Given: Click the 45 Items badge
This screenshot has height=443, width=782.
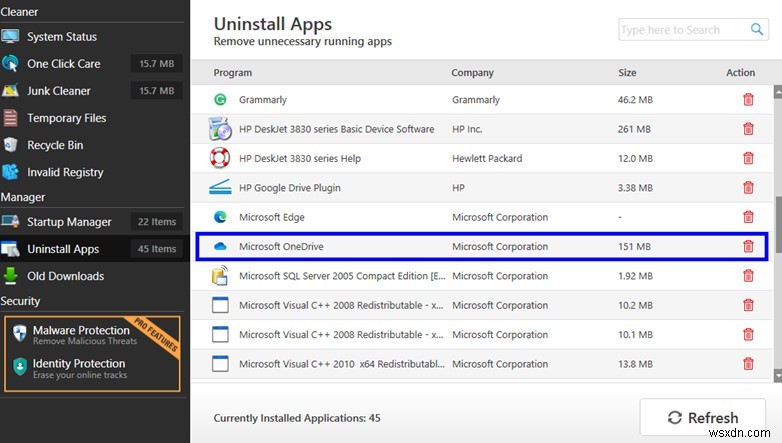Looking at the screenshot, I should pos(157,248).
